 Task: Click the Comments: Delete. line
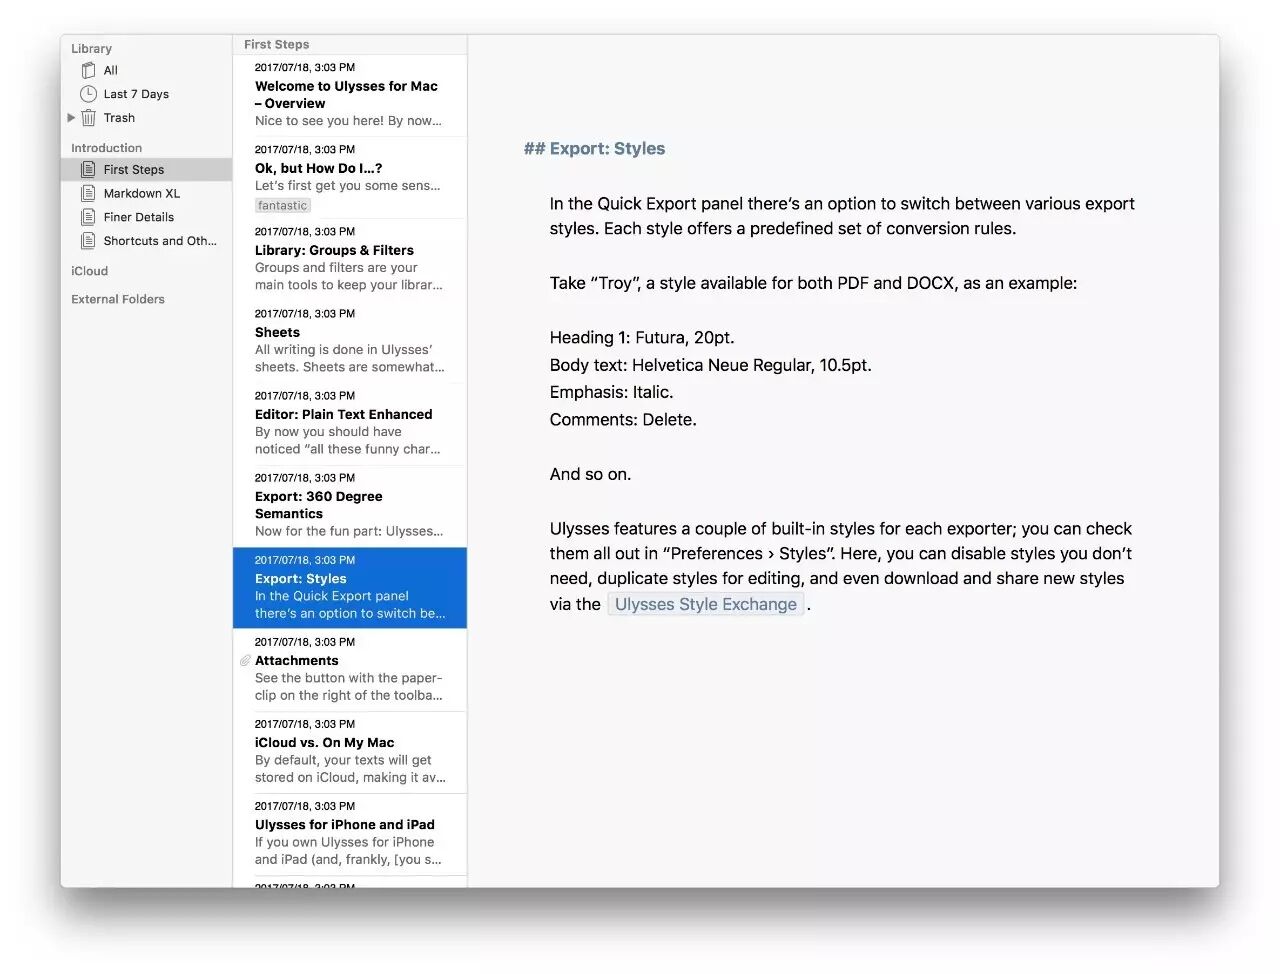click(x=623, y=420)
